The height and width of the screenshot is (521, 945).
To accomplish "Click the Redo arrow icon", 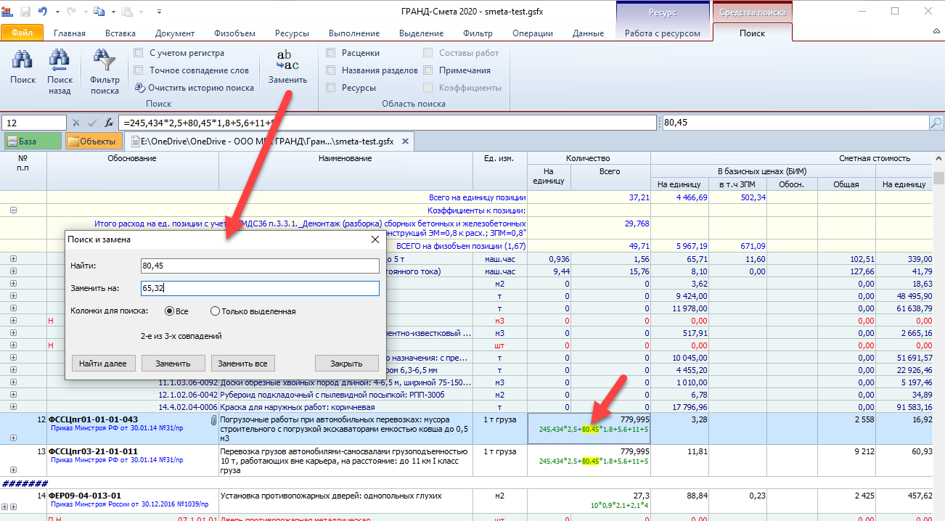I will pyautogui.click(x=72, y=11).
